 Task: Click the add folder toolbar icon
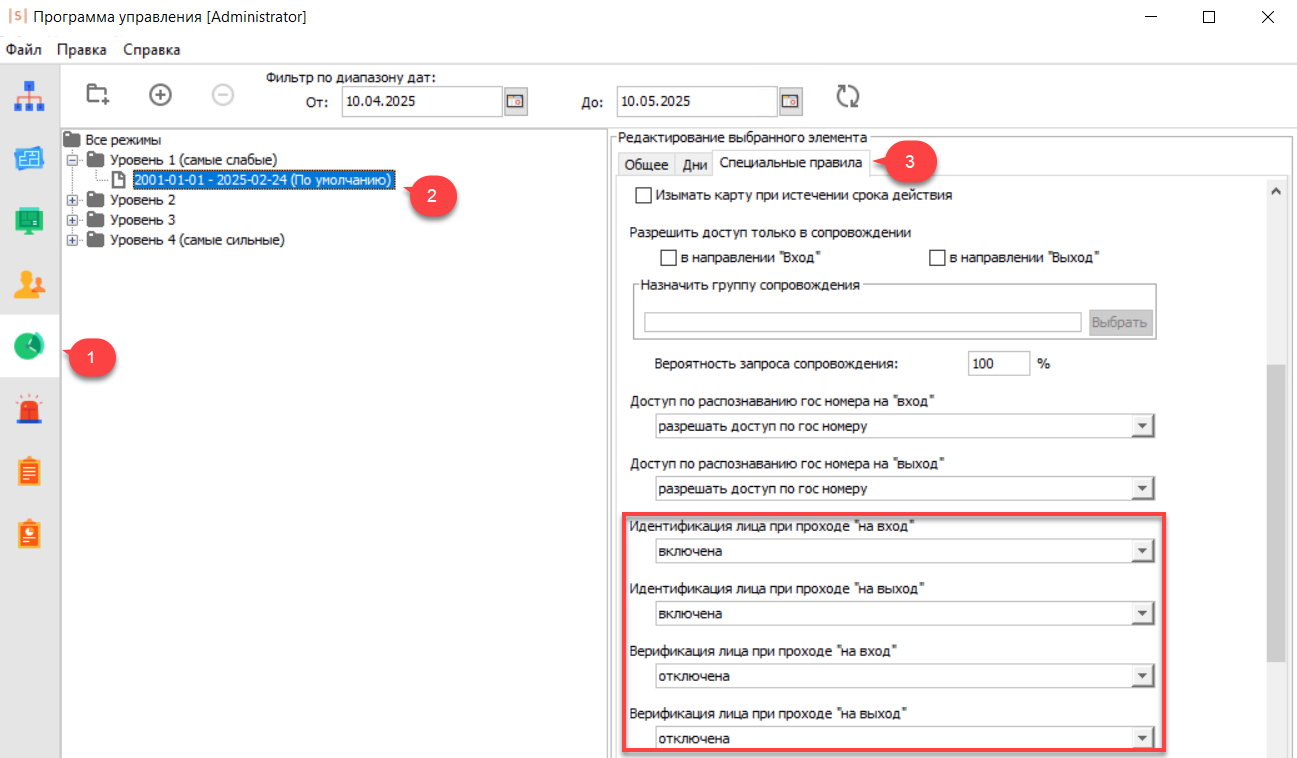coord(97,95)
